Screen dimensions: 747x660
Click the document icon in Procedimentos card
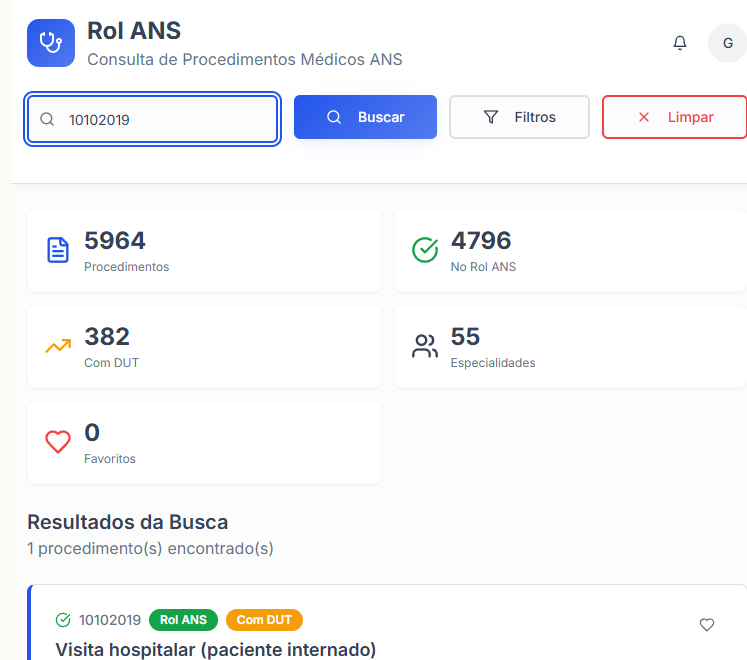point(59,250)
